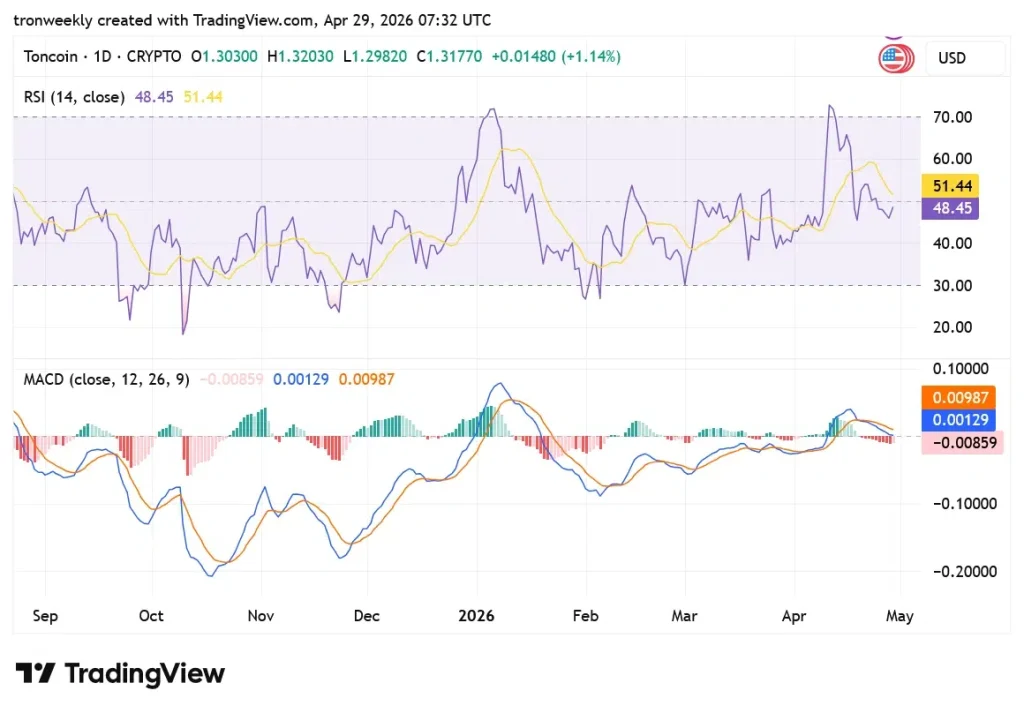Click the Oct label on time axis
Viewport: 1024px width, 713px height.
coord(151,616)
